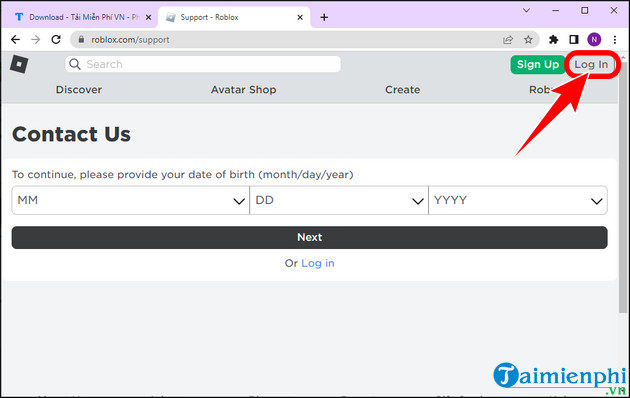This screenshot has width=630, height=398.
Task: Click the padlock site info icon
Action: 82,39
